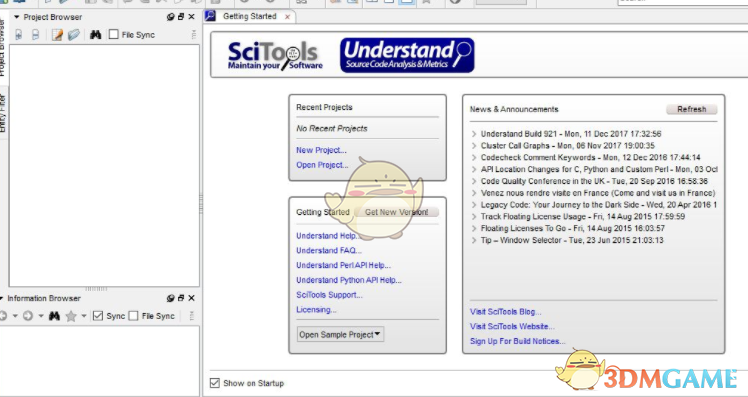Click the Sign Up For Build Notices... link
748x397 pixels.
point(518,342)
